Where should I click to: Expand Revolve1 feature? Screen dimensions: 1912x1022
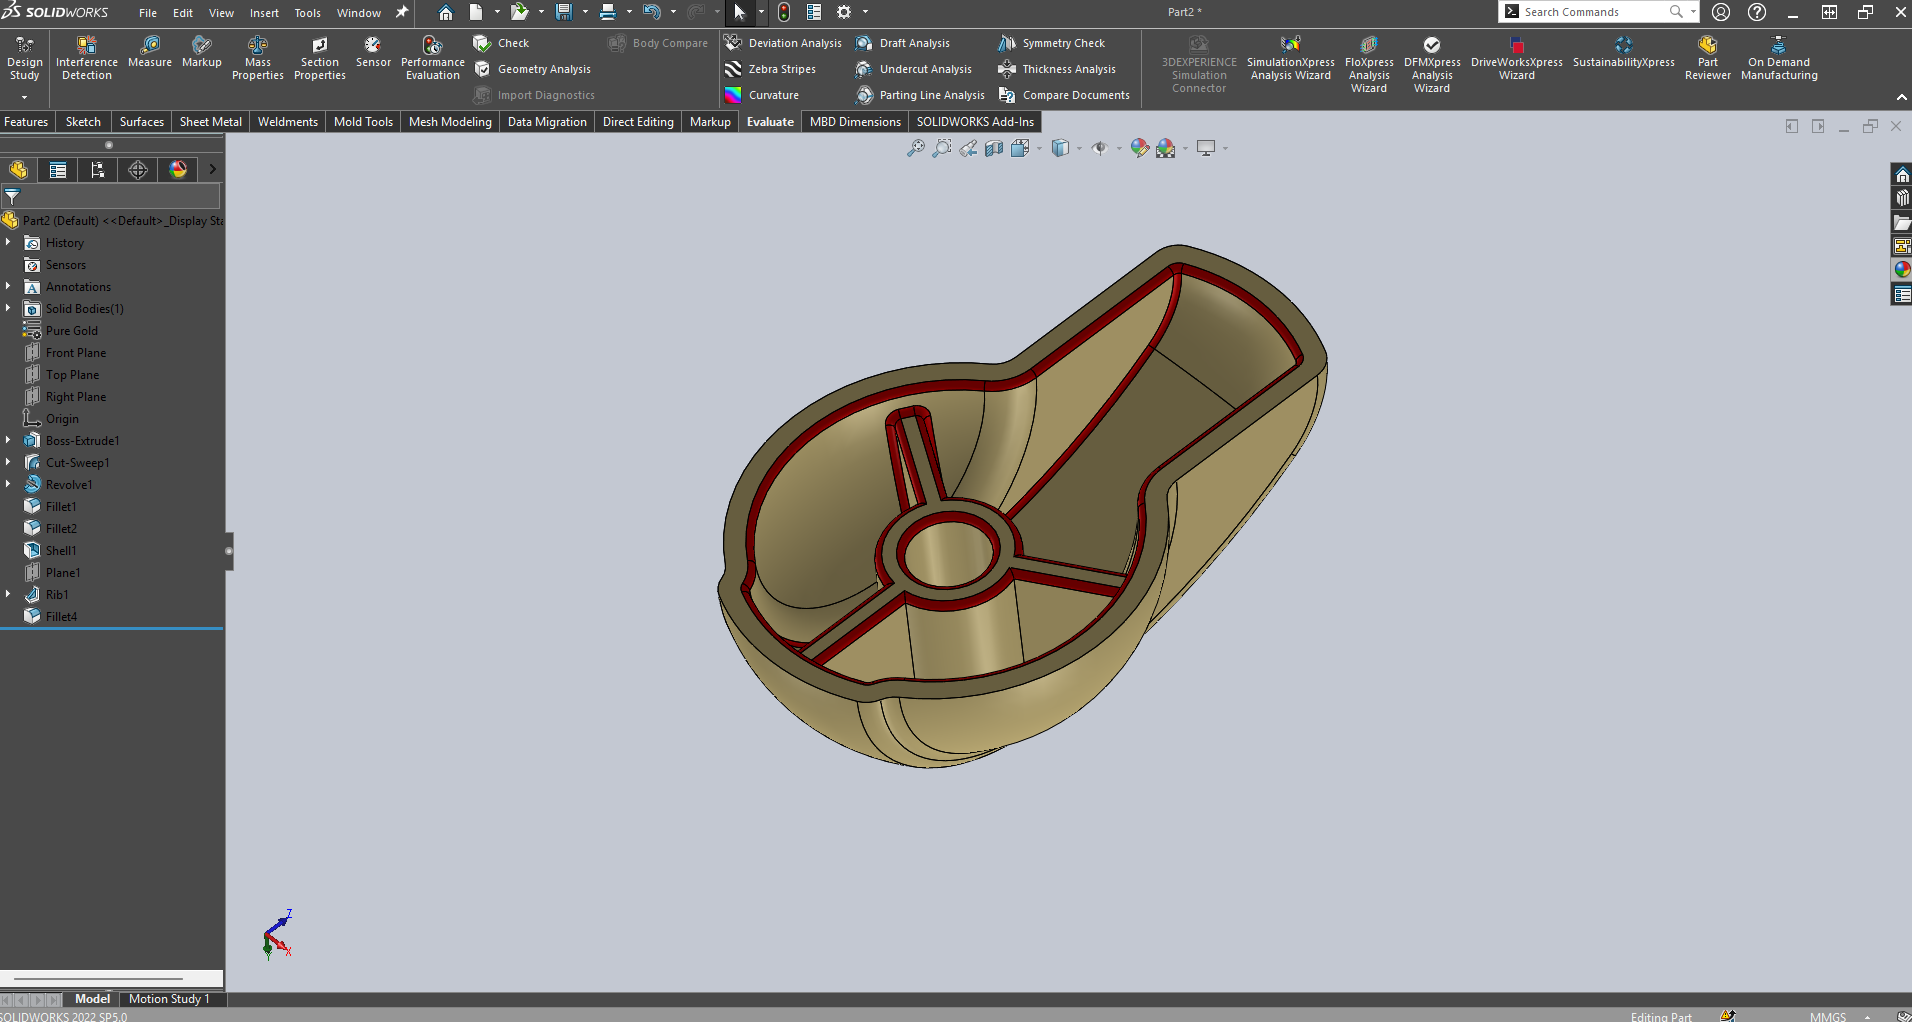point(8,484)
